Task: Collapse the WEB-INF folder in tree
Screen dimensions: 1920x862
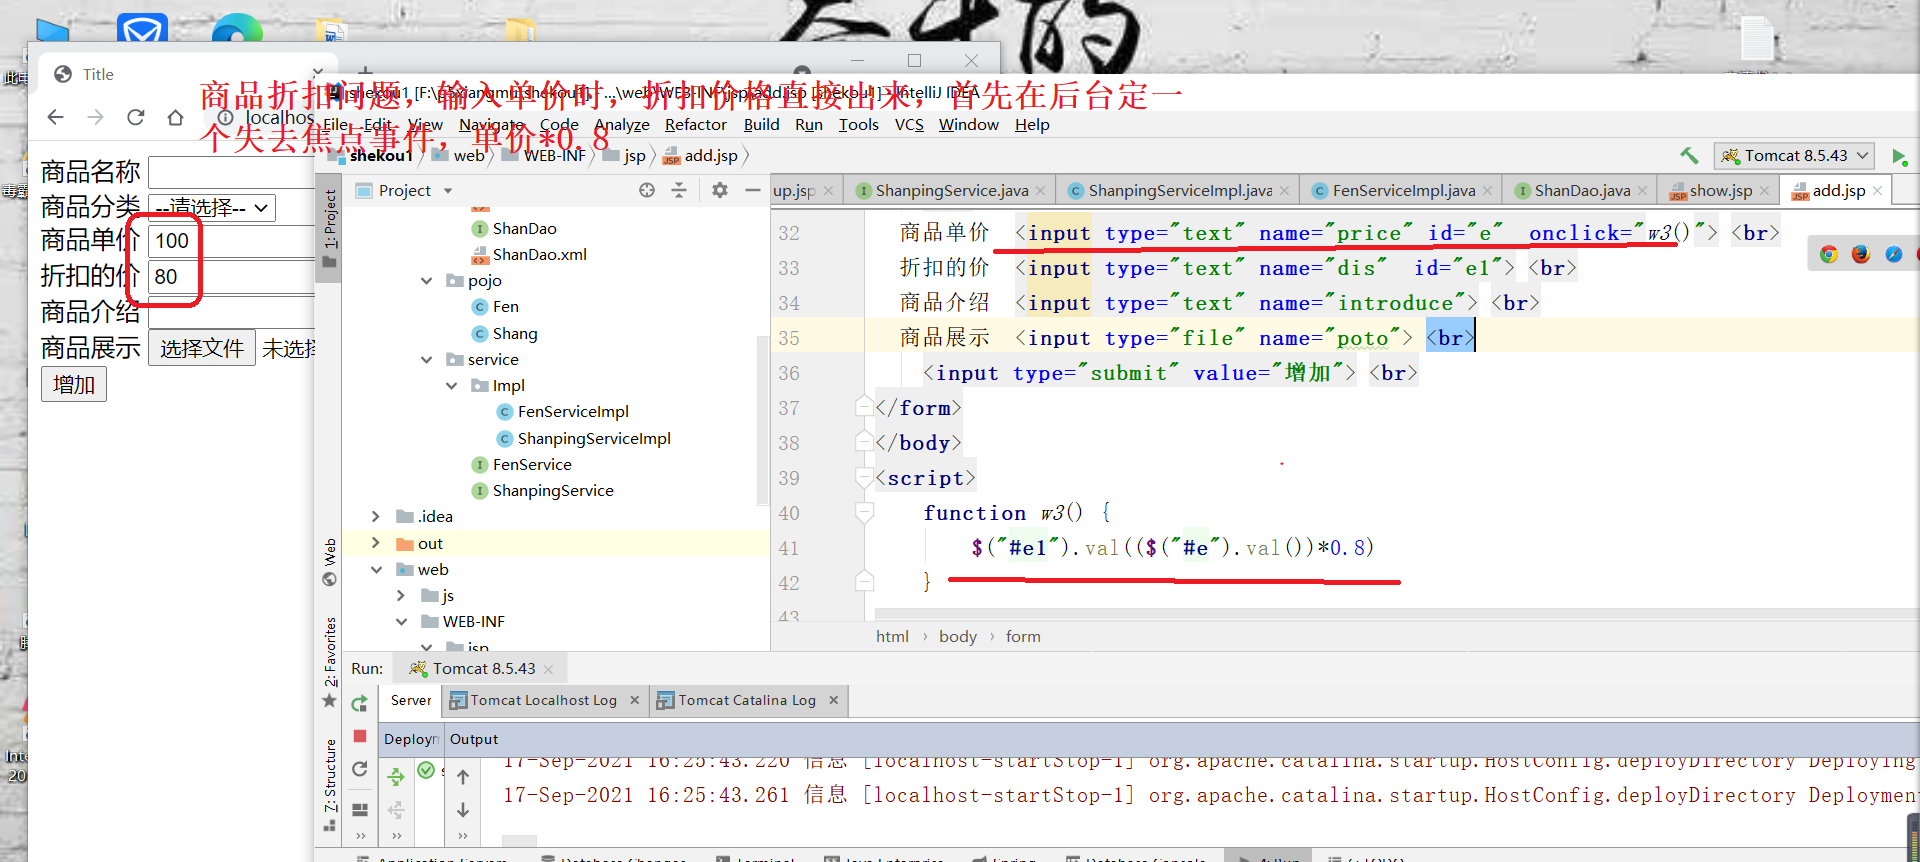Action: tap(401, 622)
